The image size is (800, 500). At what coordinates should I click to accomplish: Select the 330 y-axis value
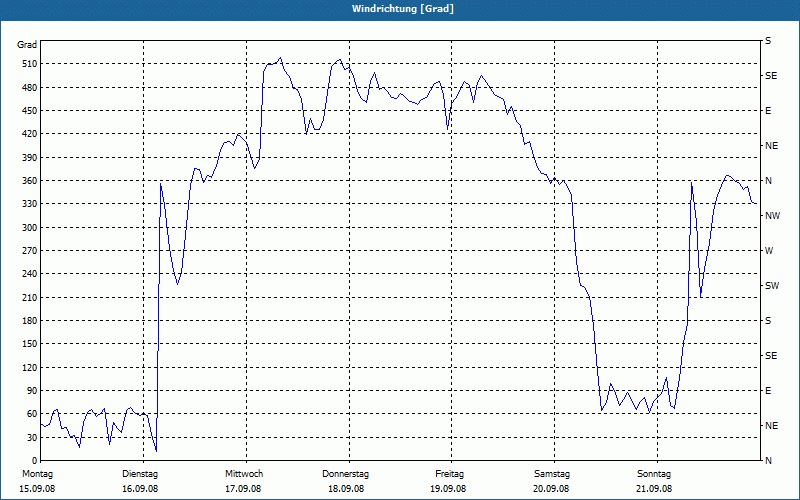(30, 204)
